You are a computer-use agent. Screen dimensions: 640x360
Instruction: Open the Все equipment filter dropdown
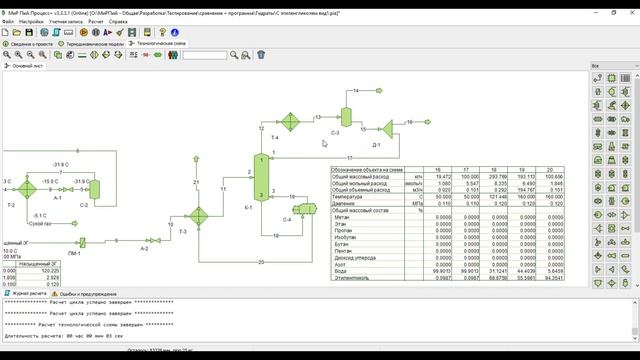coord(614,66)
